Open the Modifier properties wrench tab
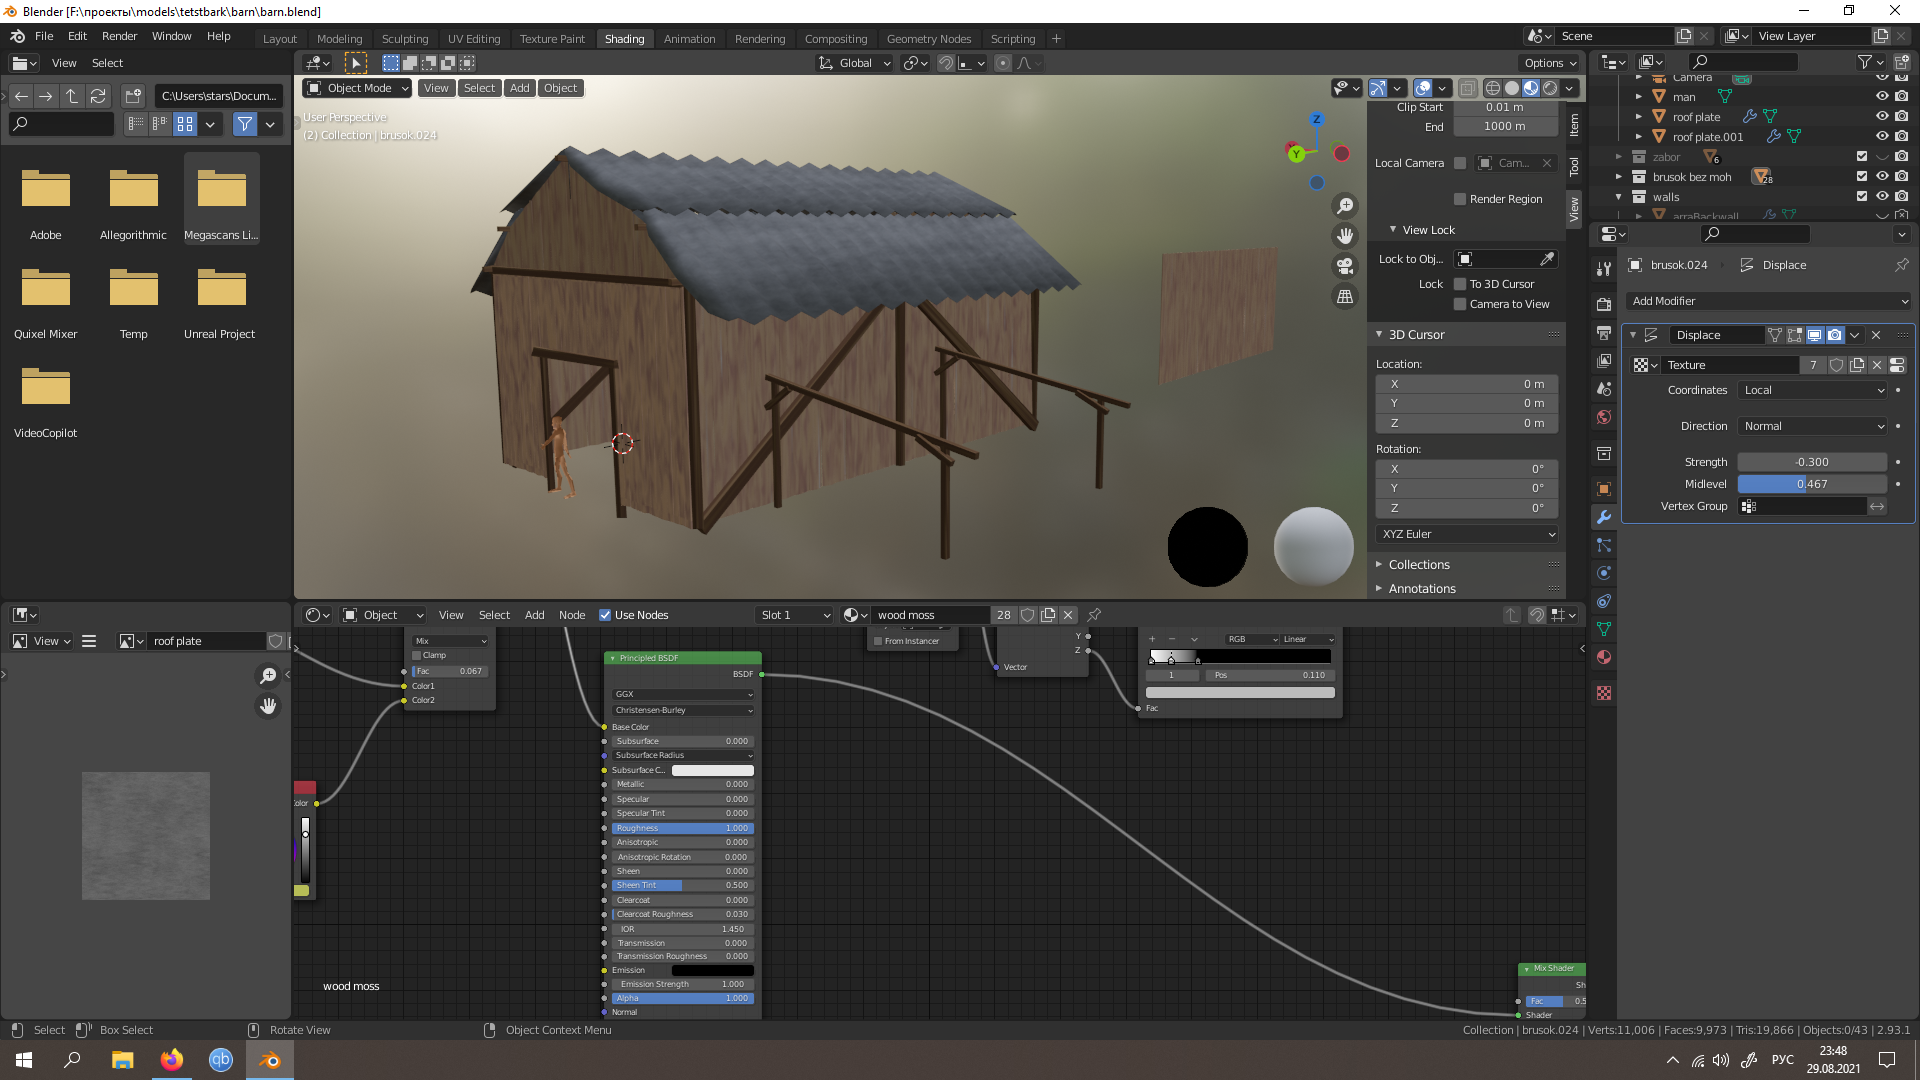Screen dimensions: 1920x1080 [x=1604, y=517]
